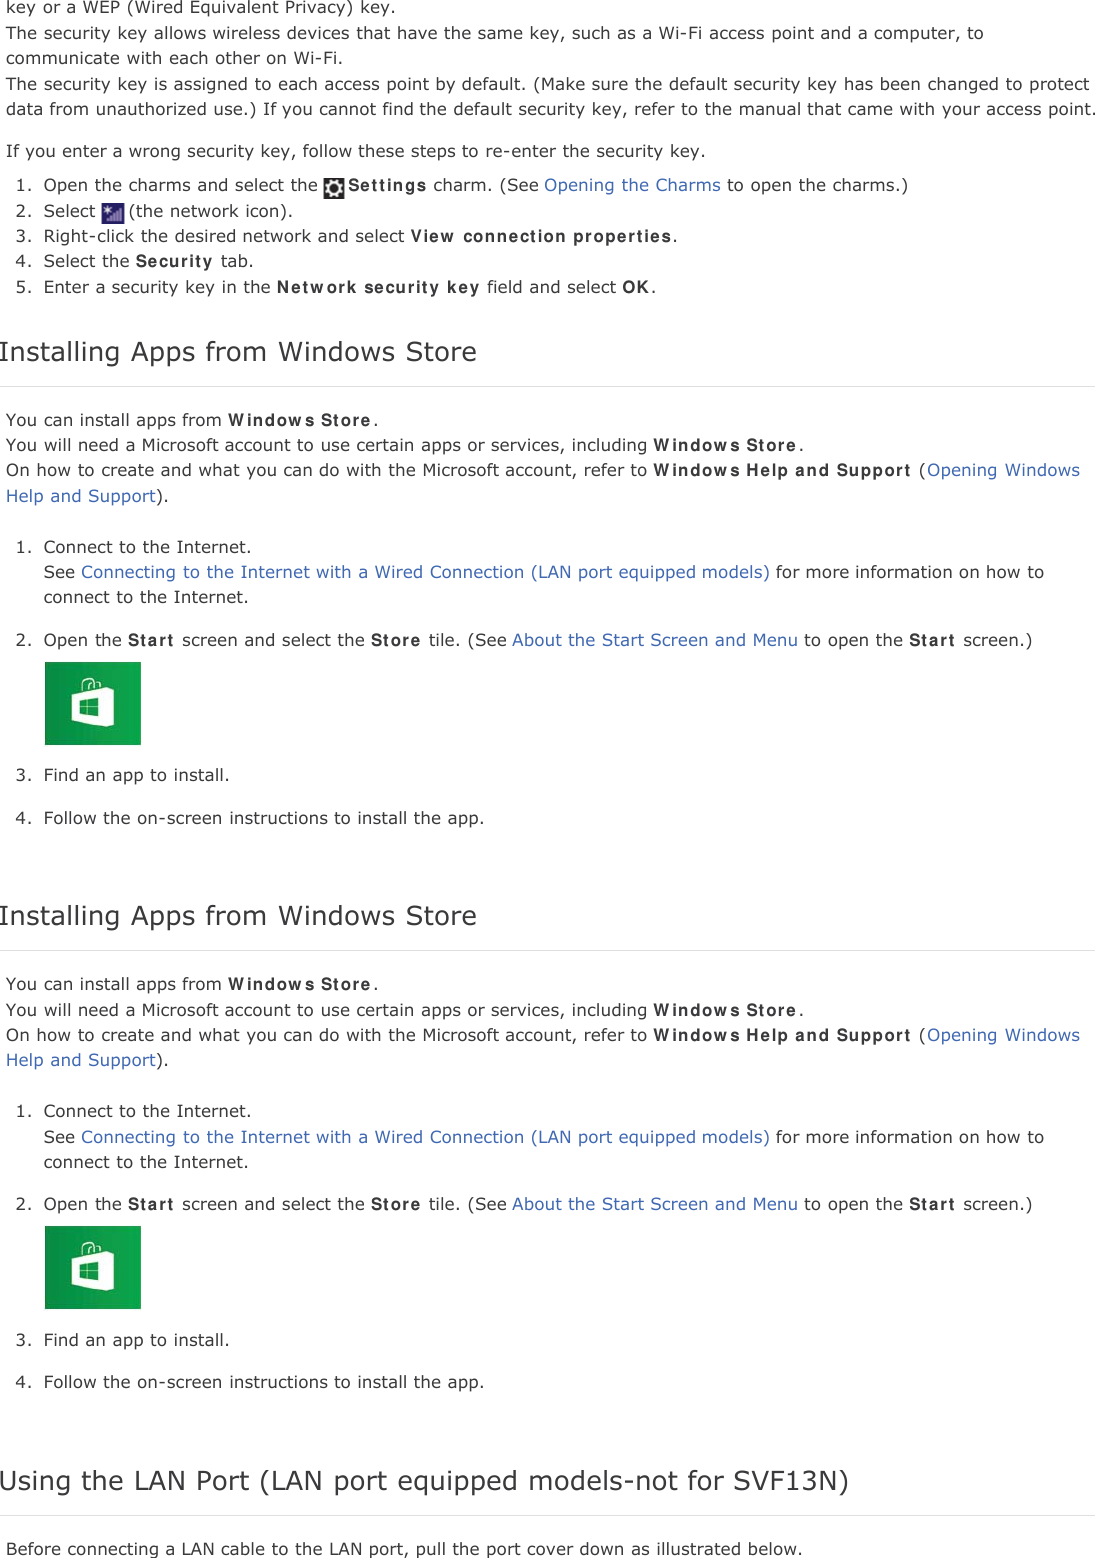Viewport: 1095px width, 1558px height.
Task: Click the bold 'OK' text in step 5
Action: 636,287
